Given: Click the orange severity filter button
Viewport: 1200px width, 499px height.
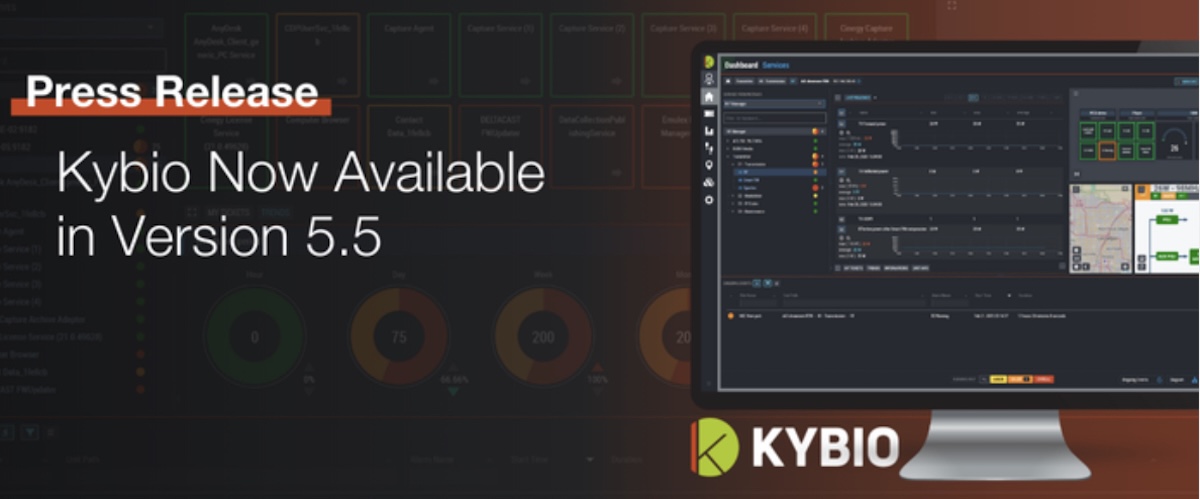Looking at the screenshot, I should coord(1023,380).
